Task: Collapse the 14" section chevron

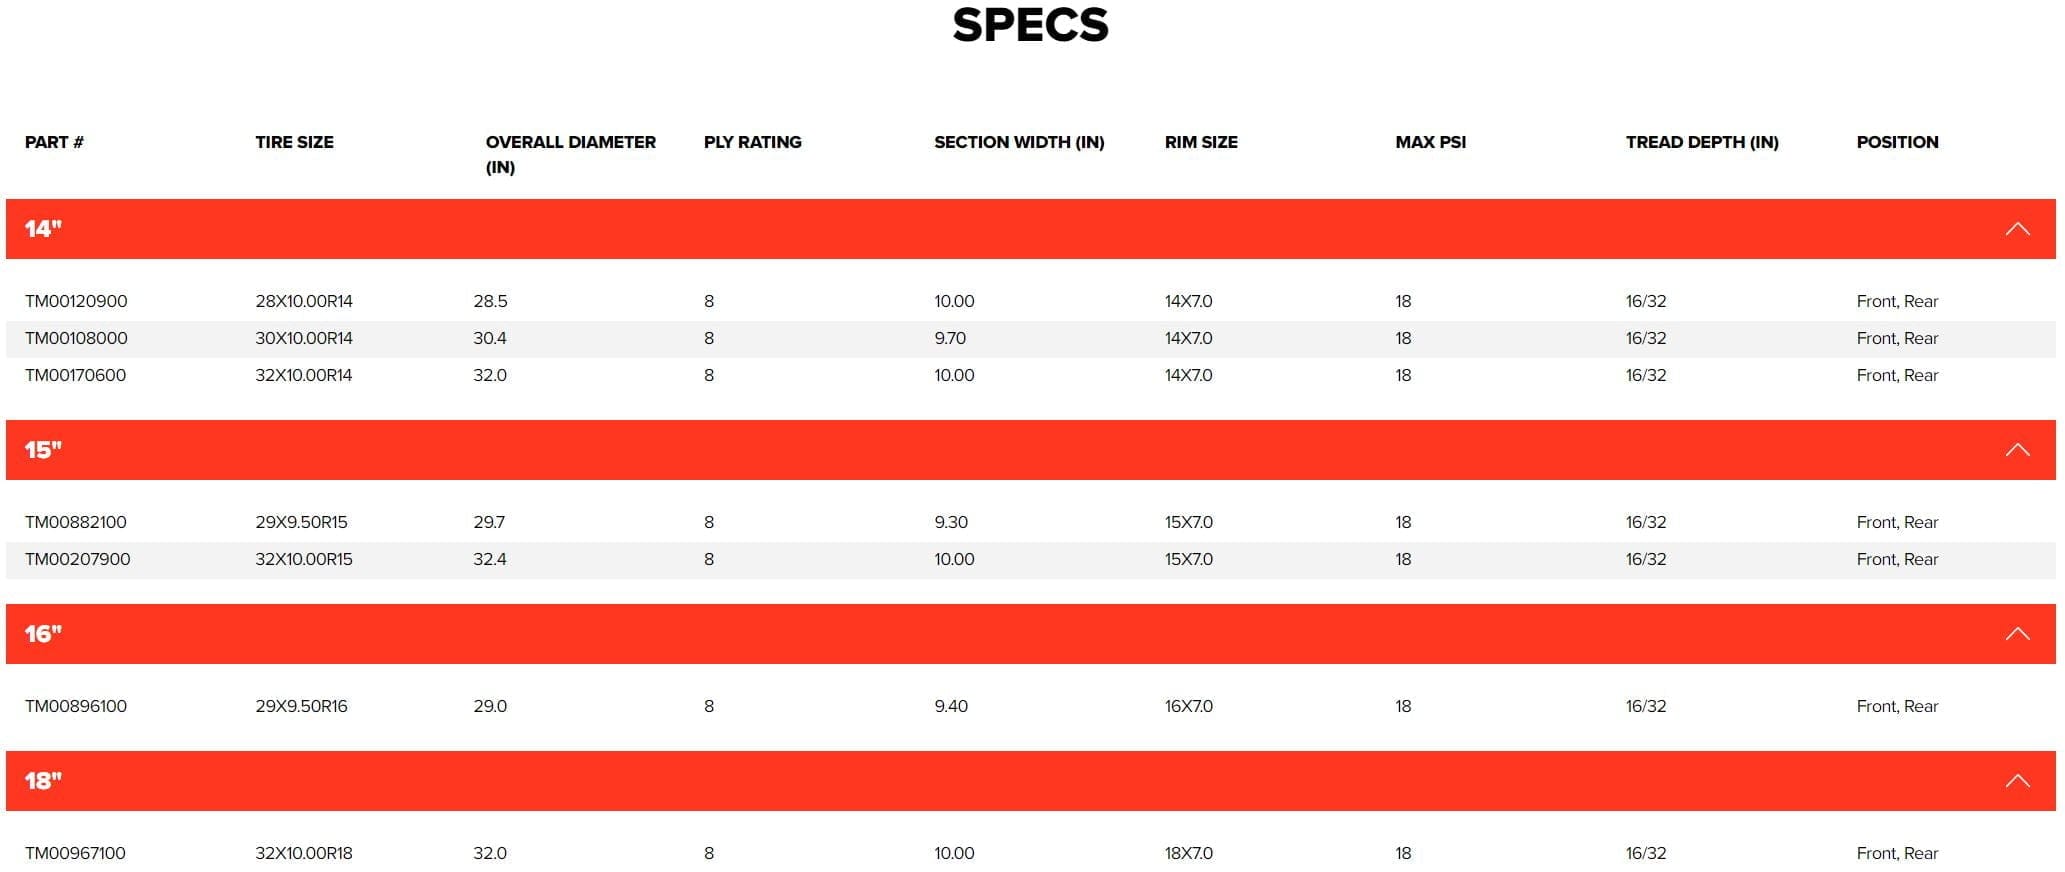Action: [2016, 229]
